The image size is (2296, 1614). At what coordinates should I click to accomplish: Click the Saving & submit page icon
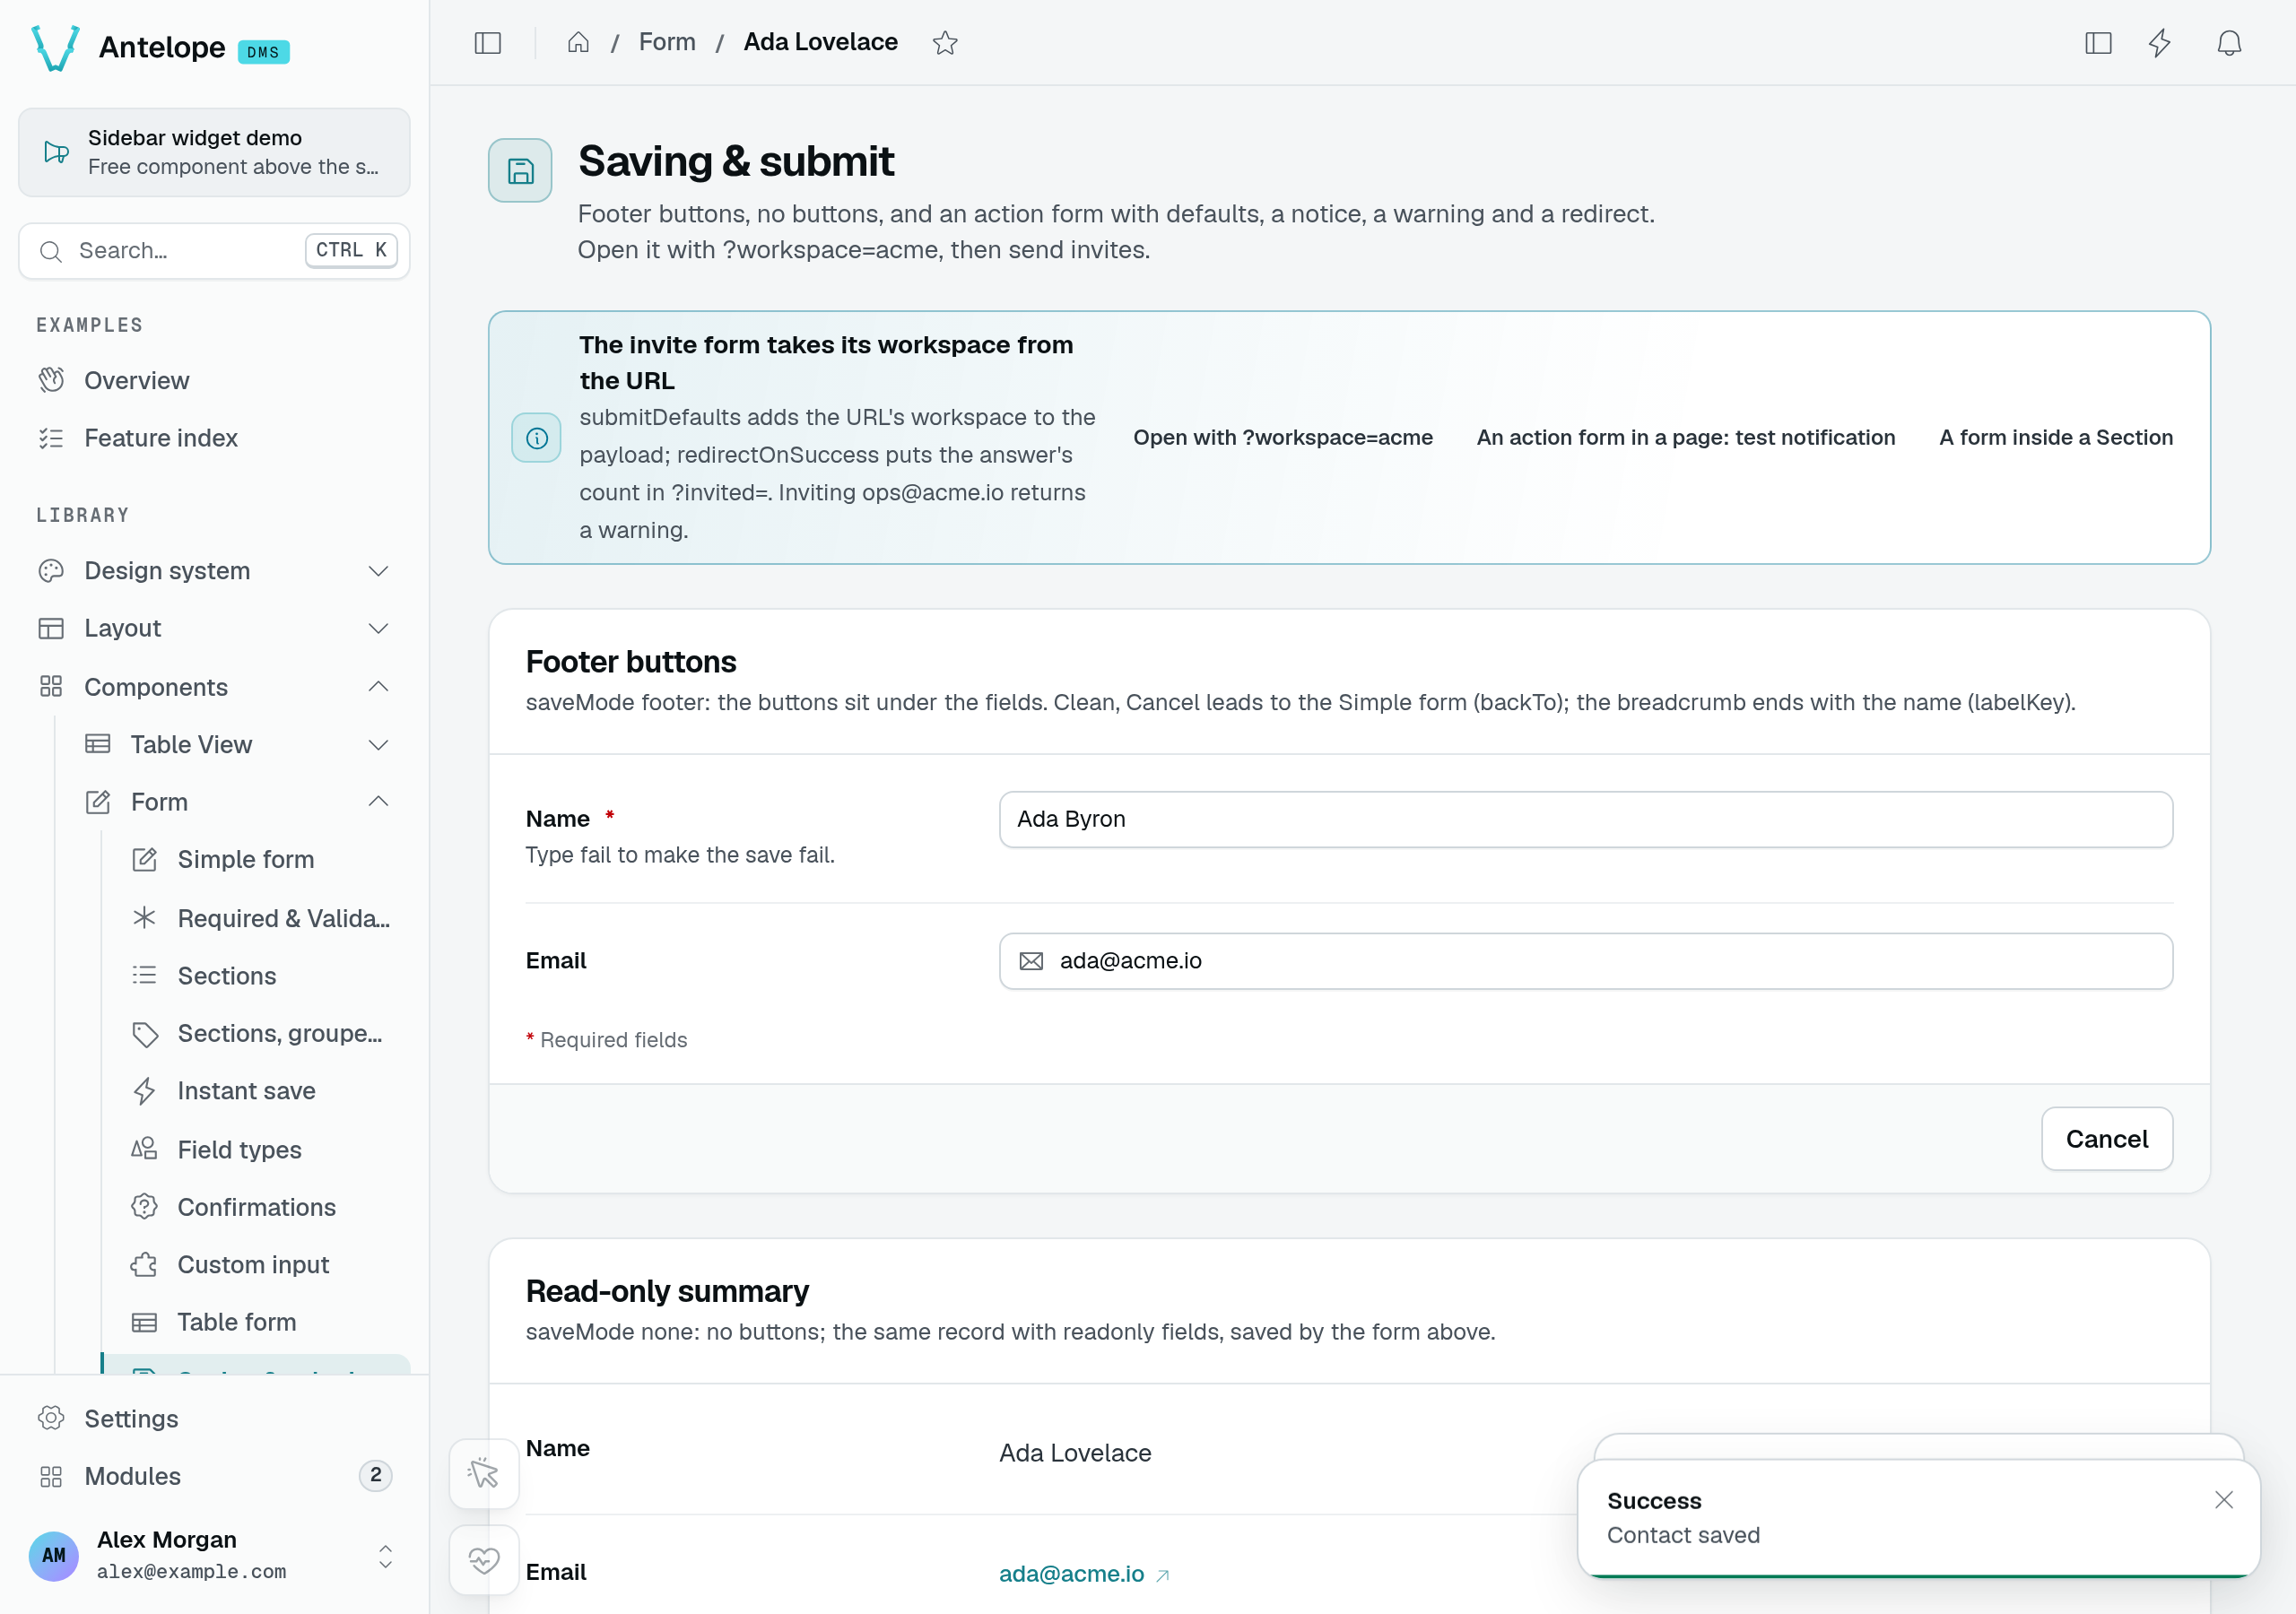point(520,171)
